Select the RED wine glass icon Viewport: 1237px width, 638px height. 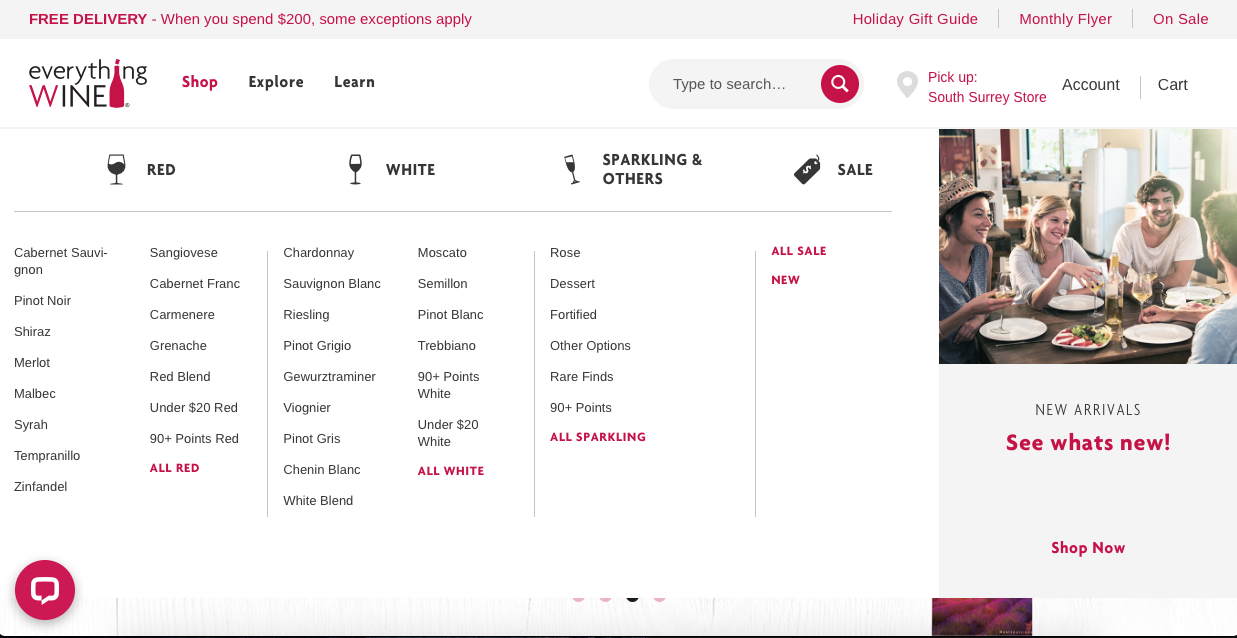[x=114, y=167]
